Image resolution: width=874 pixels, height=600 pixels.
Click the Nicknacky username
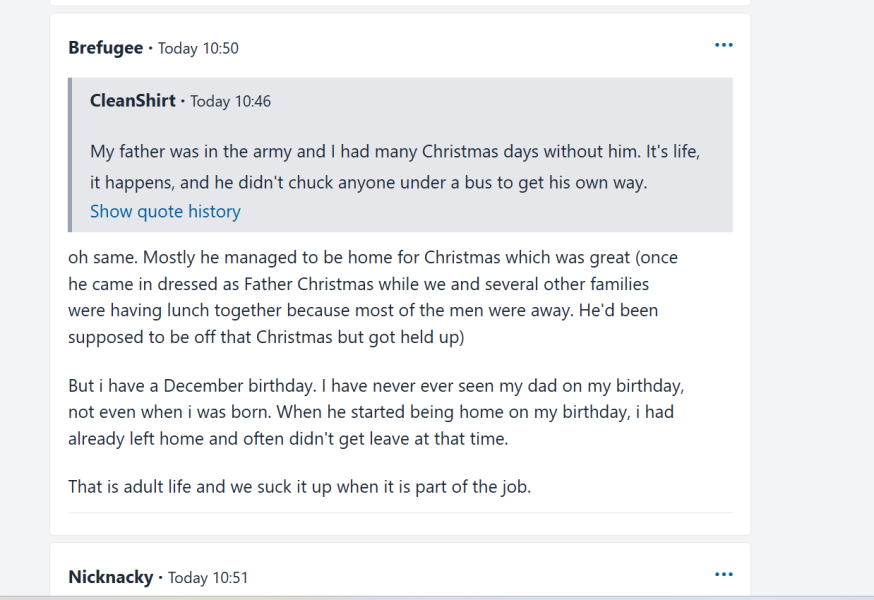110,577
